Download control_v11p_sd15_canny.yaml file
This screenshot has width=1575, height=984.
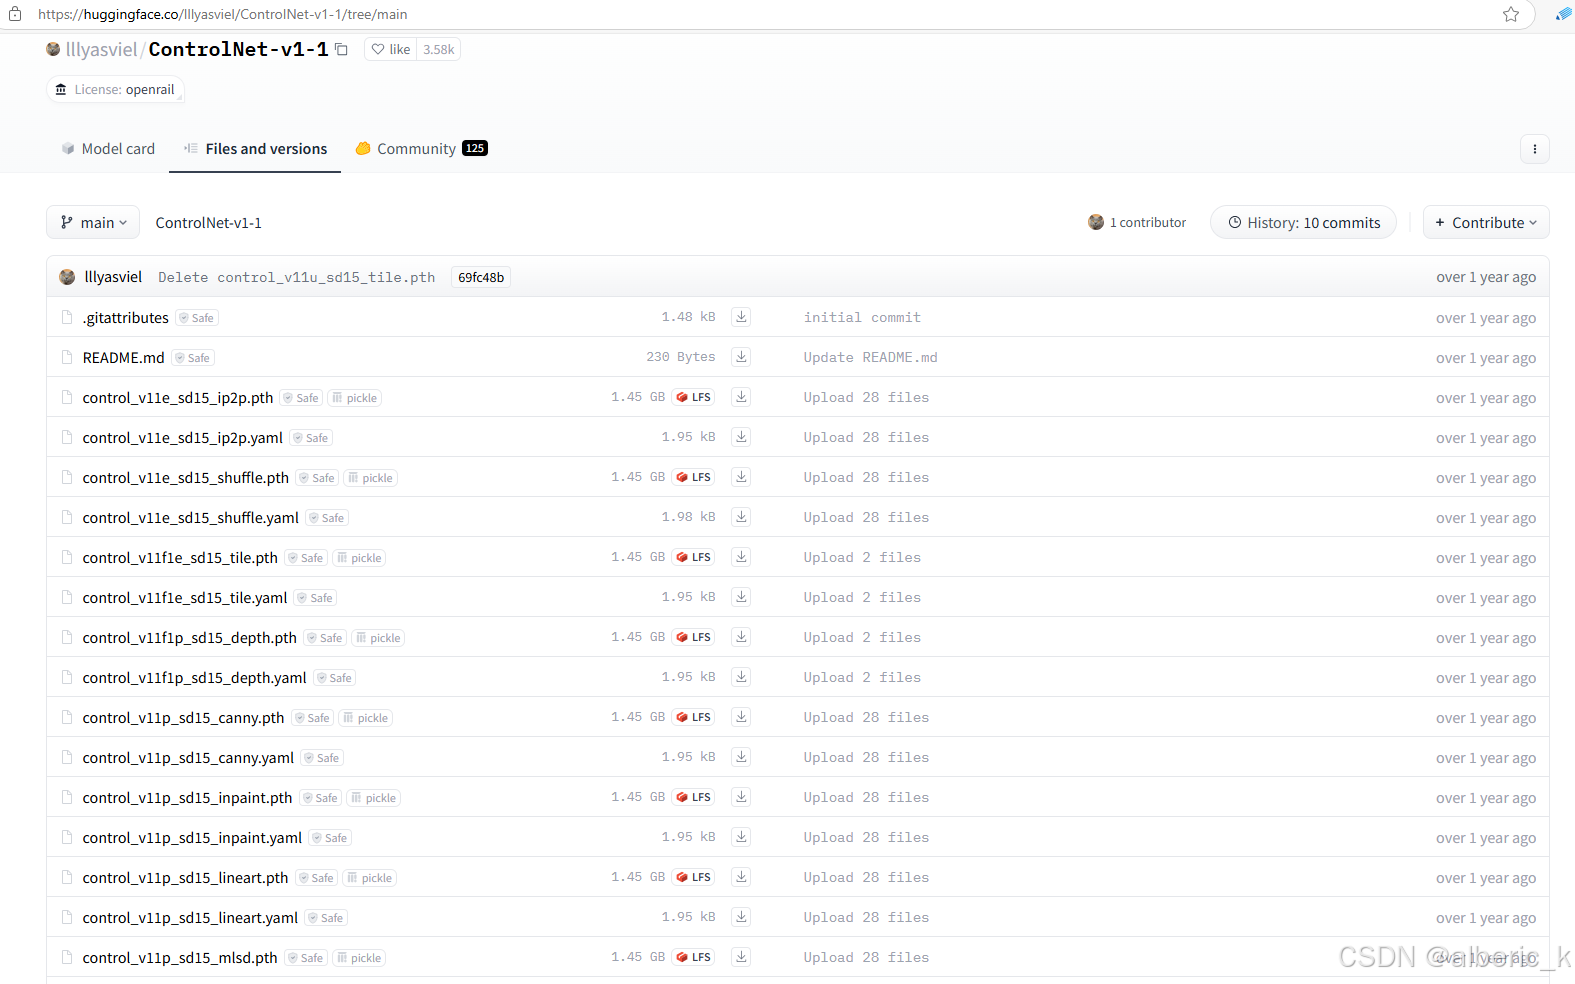click(741, 757)
